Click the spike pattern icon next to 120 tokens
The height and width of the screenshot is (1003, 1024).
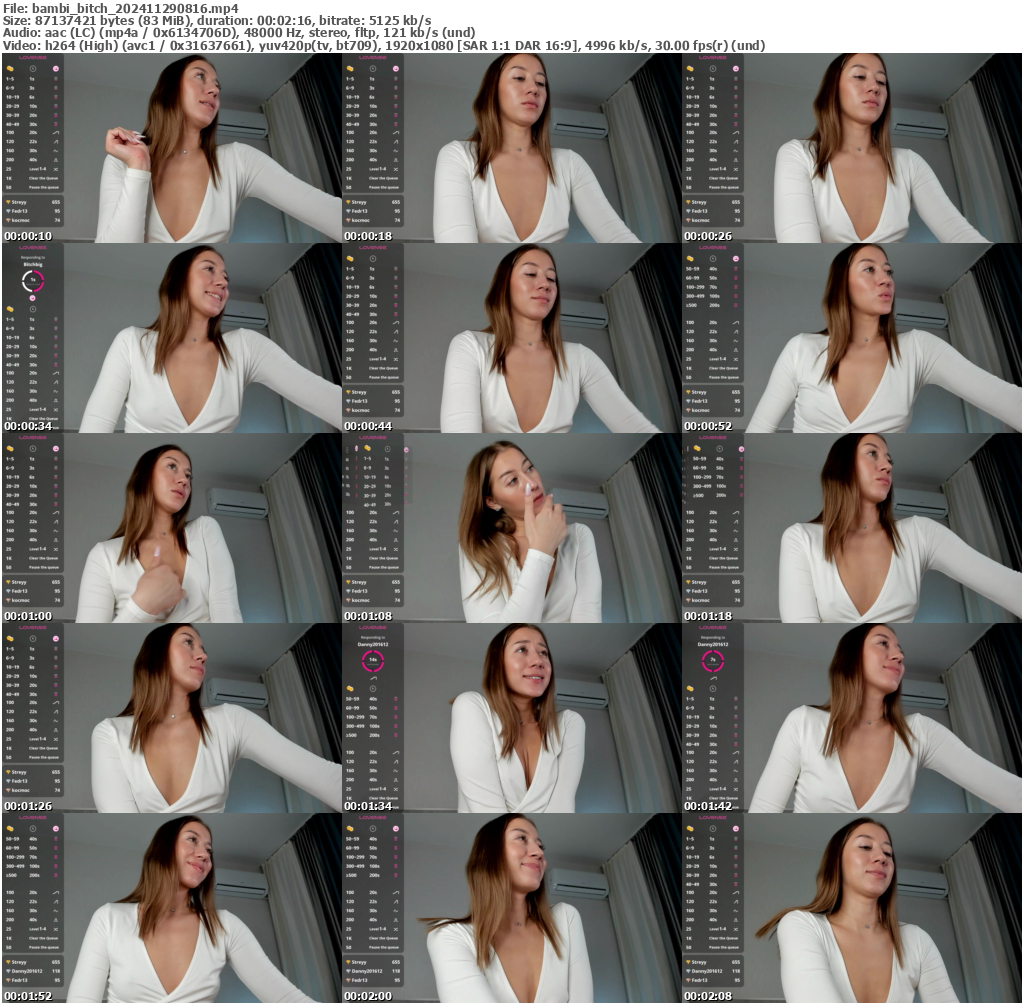point(55,141)
